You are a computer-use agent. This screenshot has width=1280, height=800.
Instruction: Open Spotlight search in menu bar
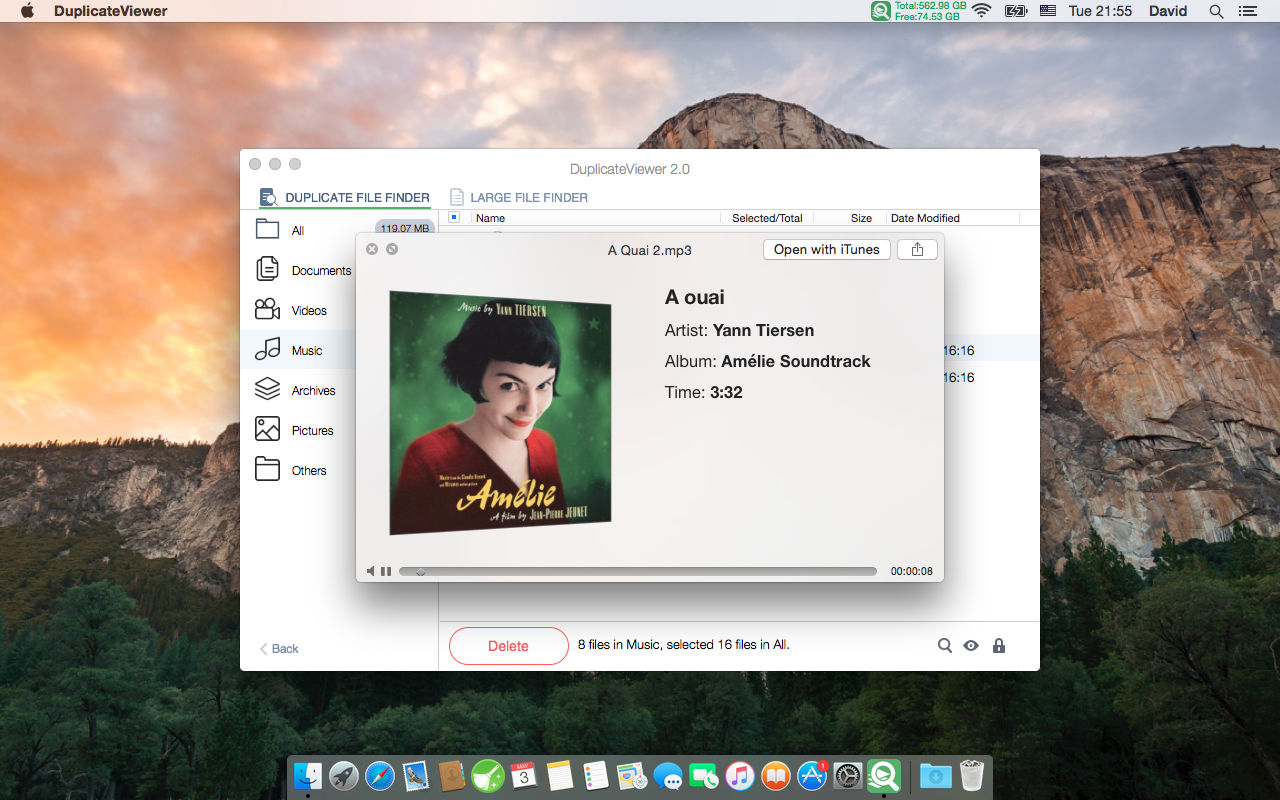[1216, 11]
